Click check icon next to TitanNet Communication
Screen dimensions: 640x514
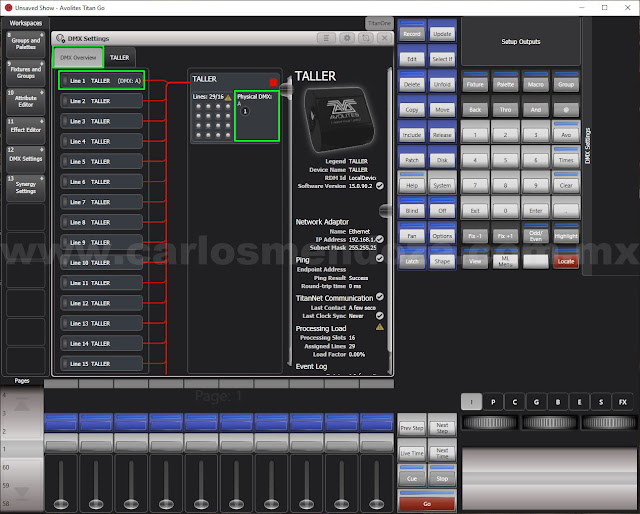coord(380,297)
